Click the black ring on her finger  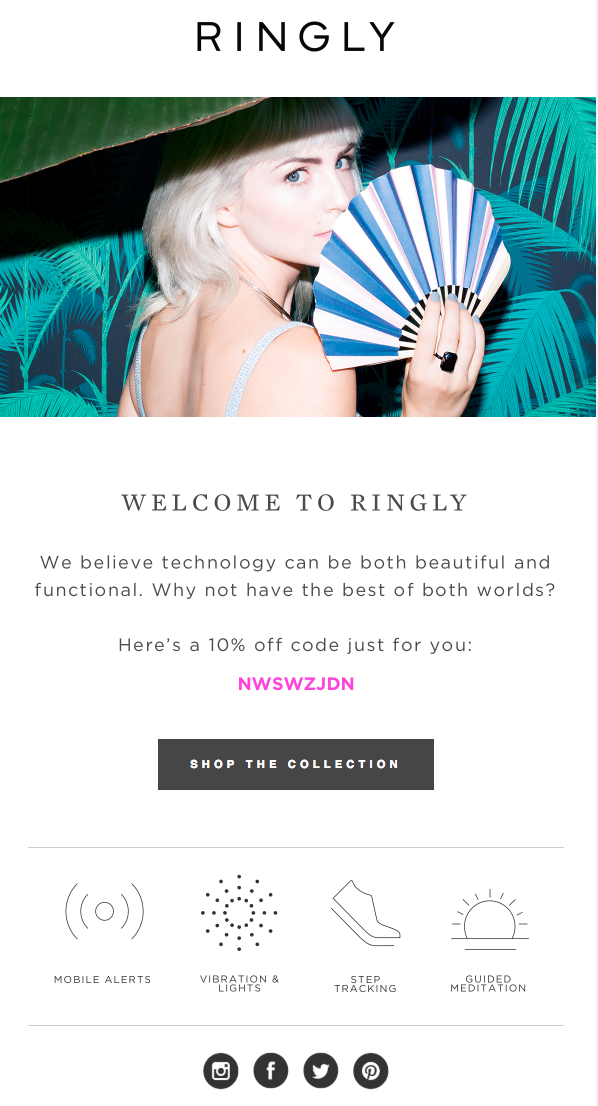pyautogui.click(x=447, y=361)
